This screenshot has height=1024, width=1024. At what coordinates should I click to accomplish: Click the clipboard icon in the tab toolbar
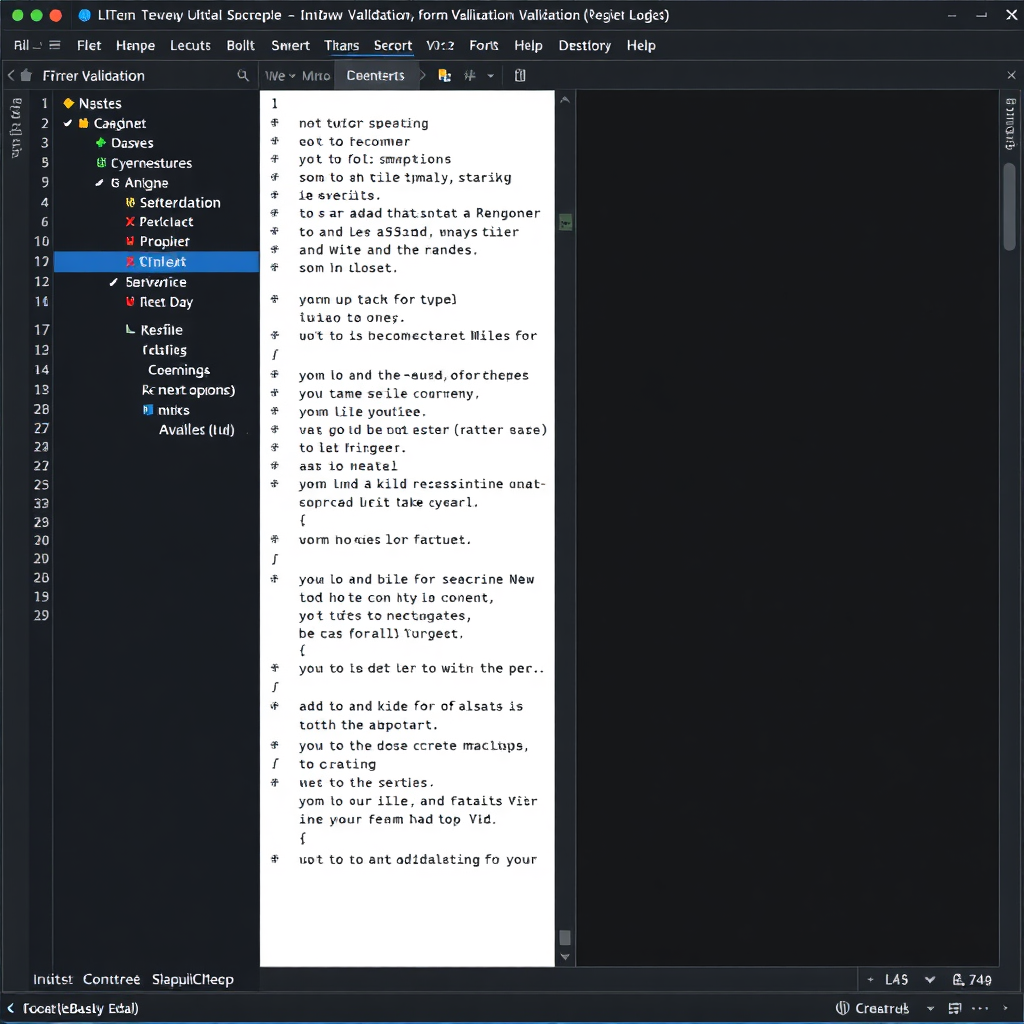[x=520, y=76]
